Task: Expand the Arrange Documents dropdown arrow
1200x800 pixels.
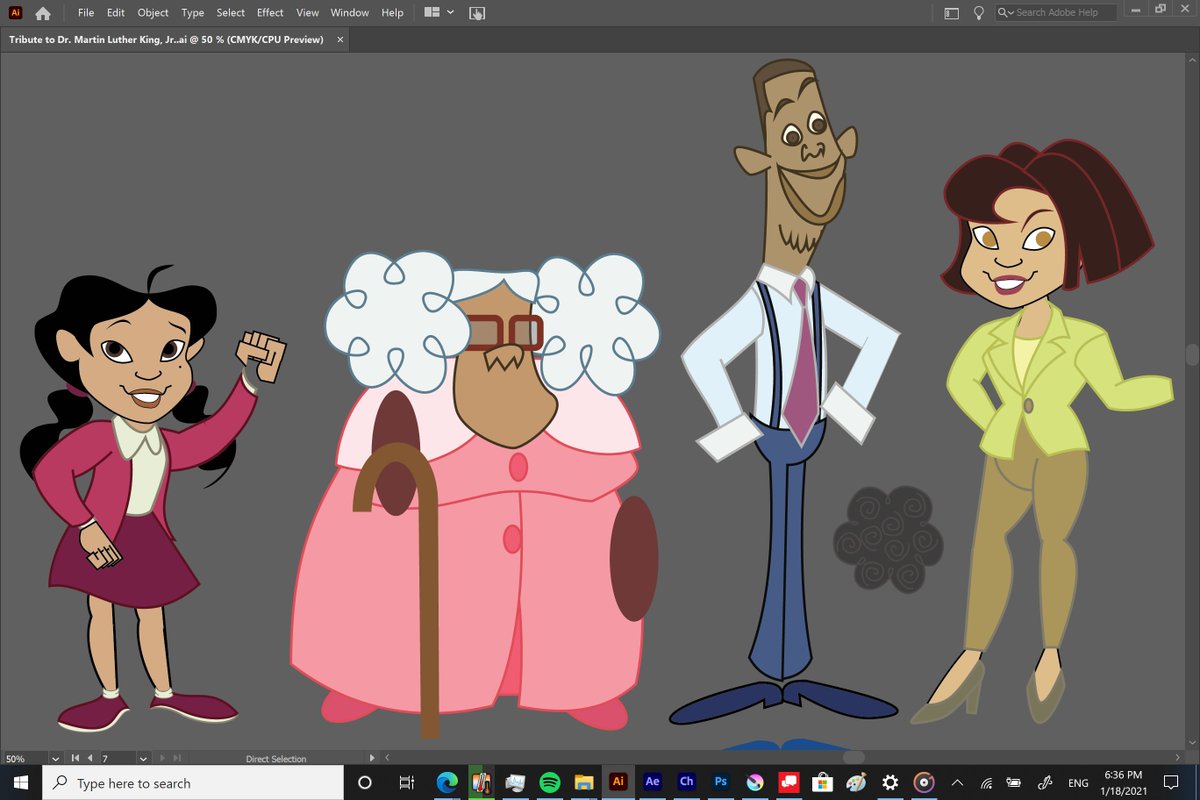Action: (x=450, y=13)
